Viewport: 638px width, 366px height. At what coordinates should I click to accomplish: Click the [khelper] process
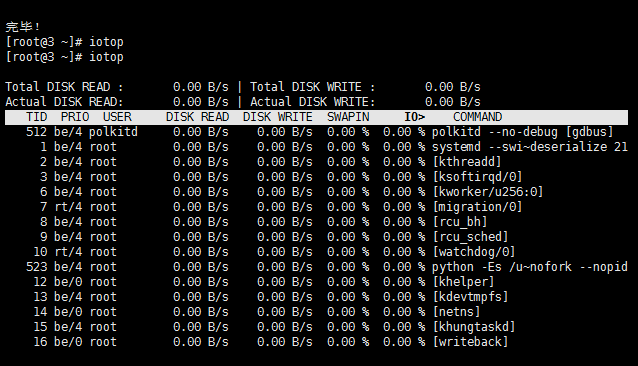463,282
